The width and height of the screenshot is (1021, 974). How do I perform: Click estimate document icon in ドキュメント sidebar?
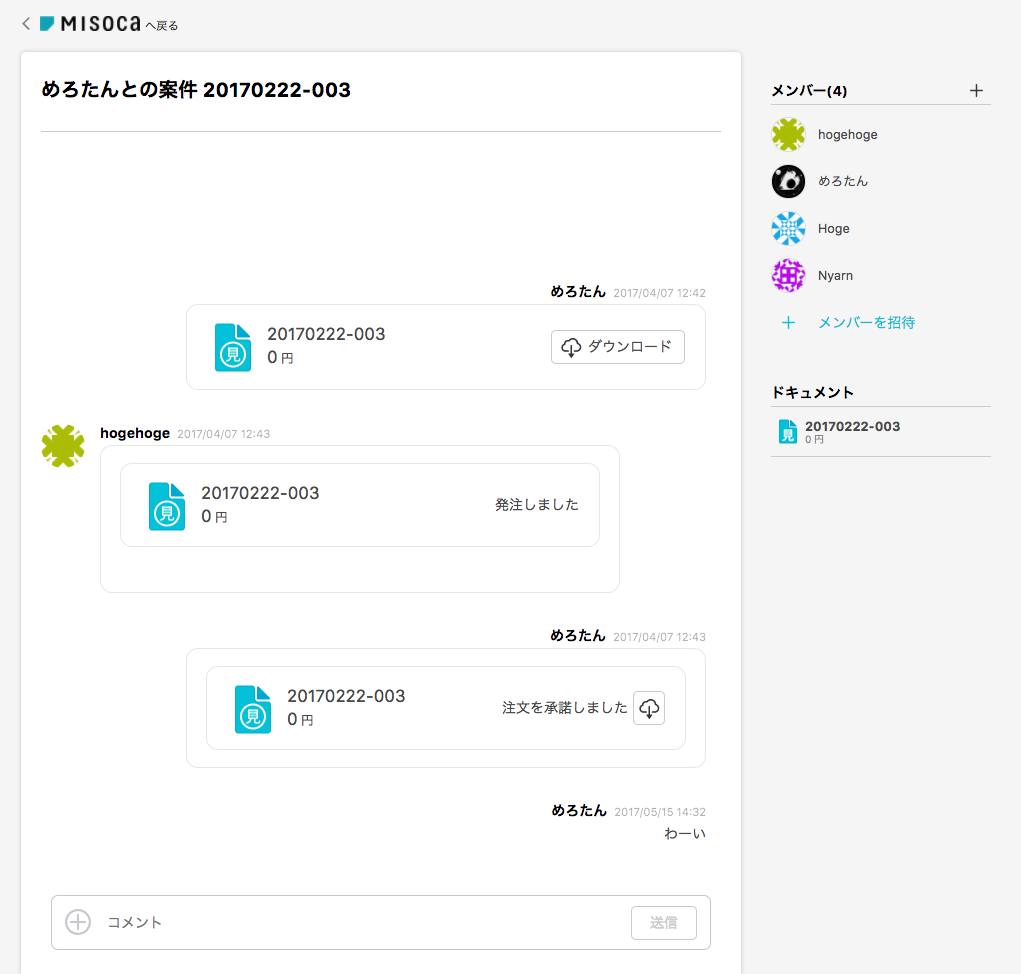788,432
